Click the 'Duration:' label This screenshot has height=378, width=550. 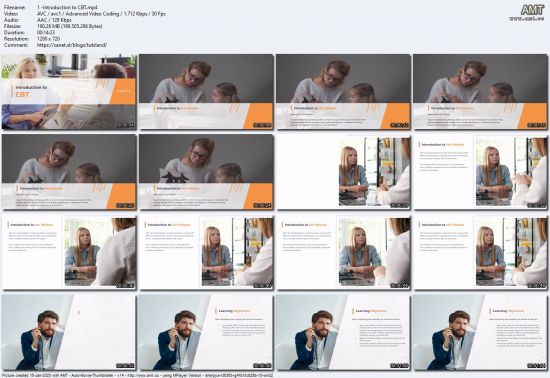14,33
